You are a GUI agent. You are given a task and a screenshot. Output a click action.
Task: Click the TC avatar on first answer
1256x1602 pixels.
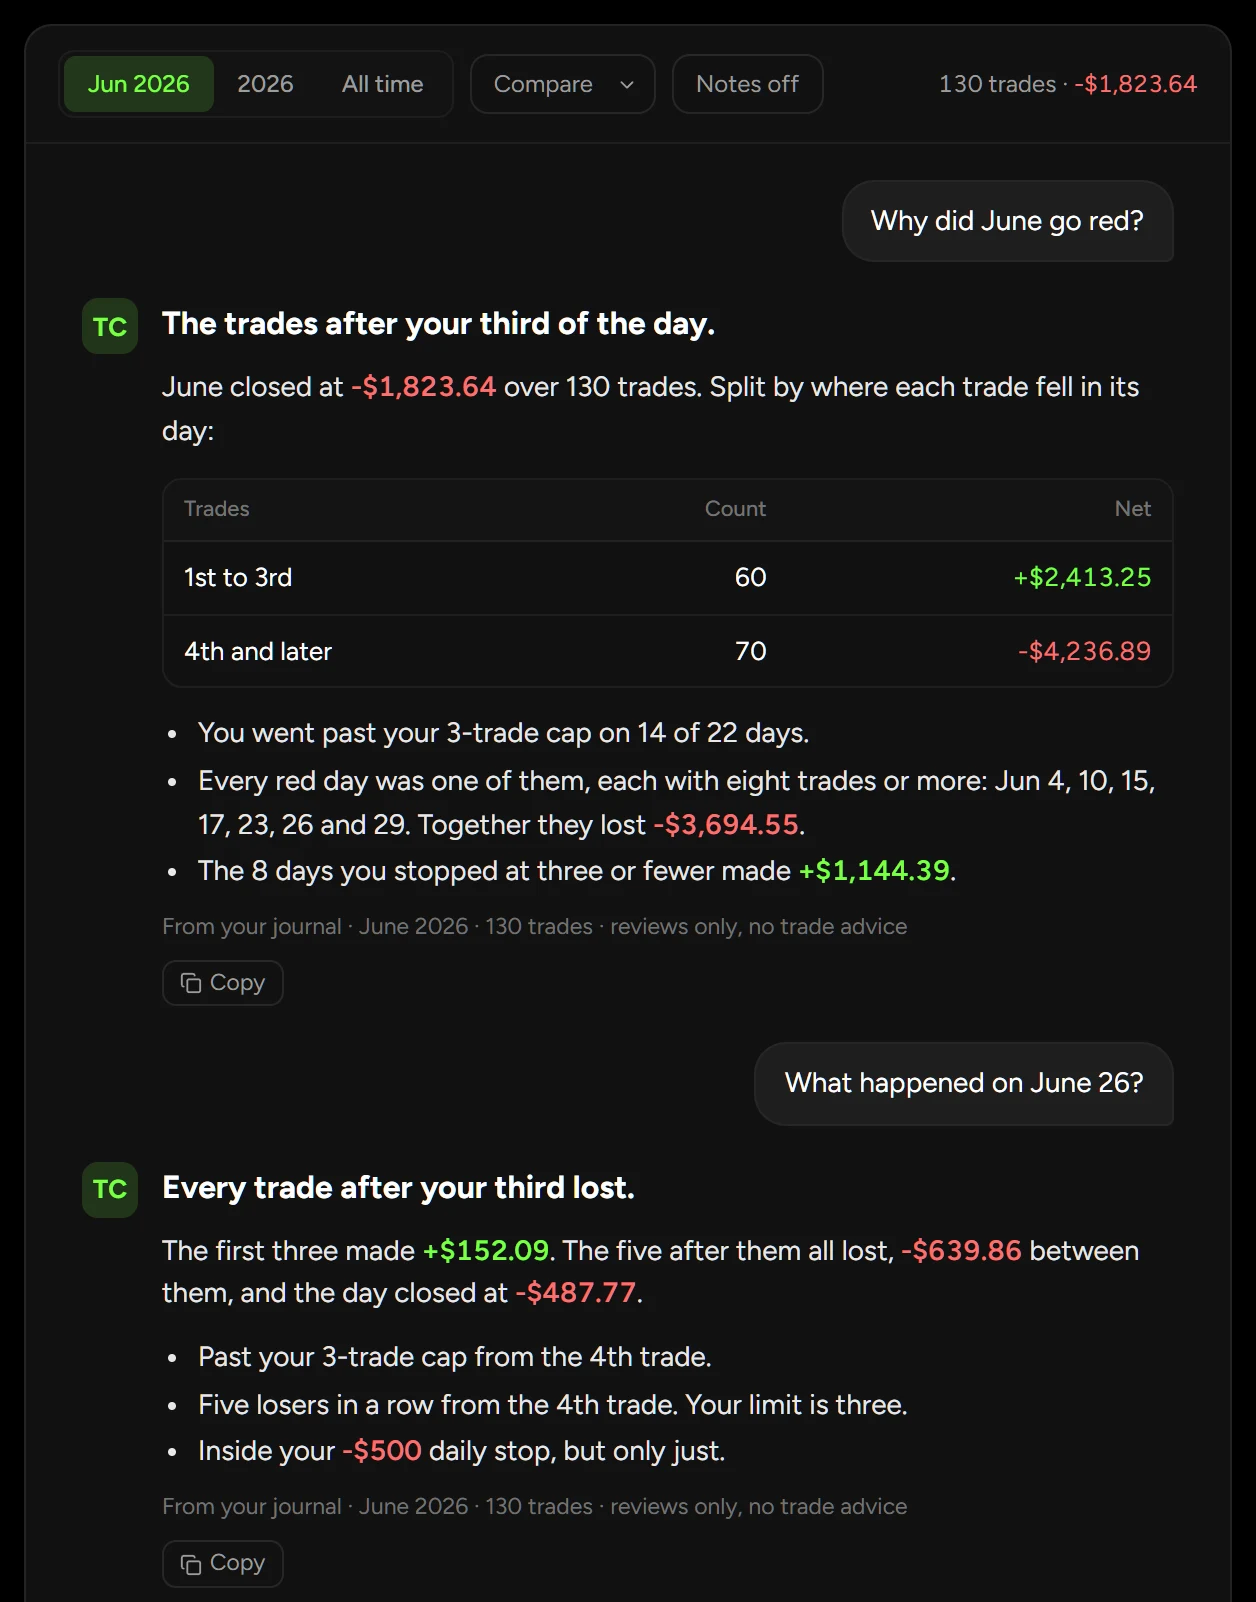(x=110, y=326)
